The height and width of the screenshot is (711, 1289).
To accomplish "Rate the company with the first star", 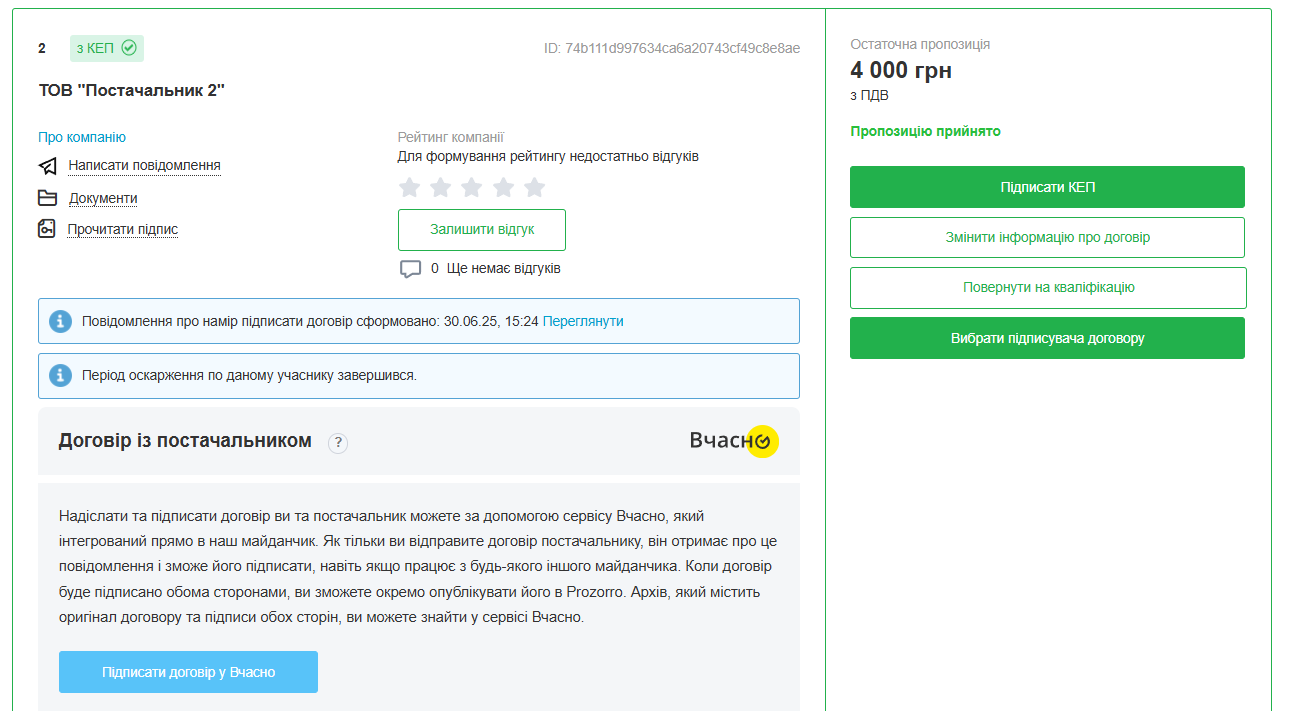I will 409,187.
